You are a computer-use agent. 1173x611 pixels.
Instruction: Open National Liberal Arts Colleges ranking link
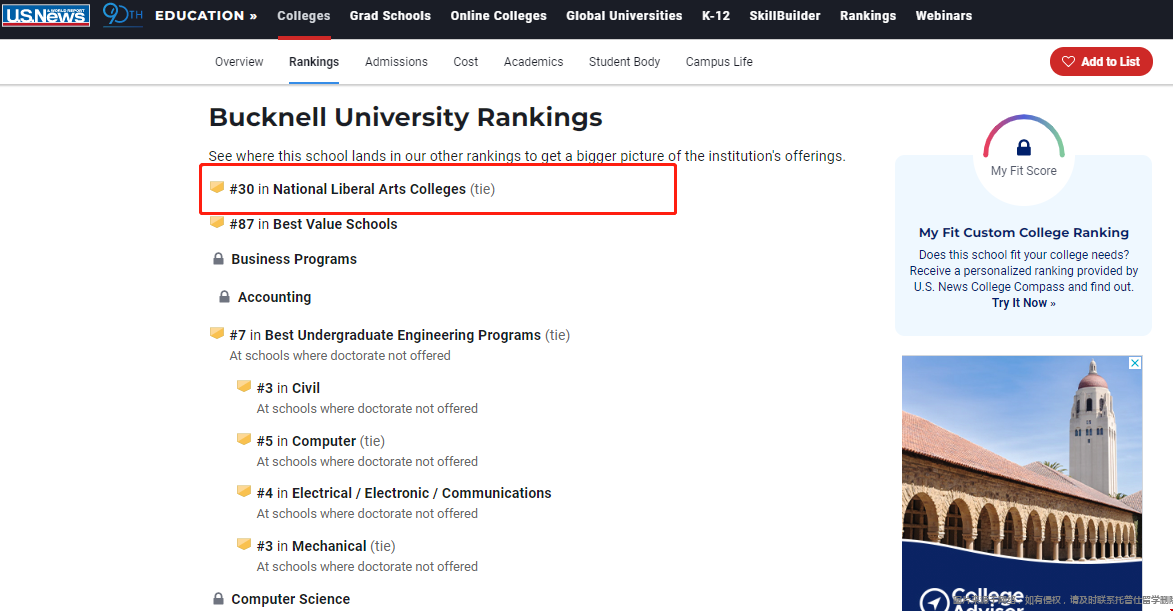point(370,189)
